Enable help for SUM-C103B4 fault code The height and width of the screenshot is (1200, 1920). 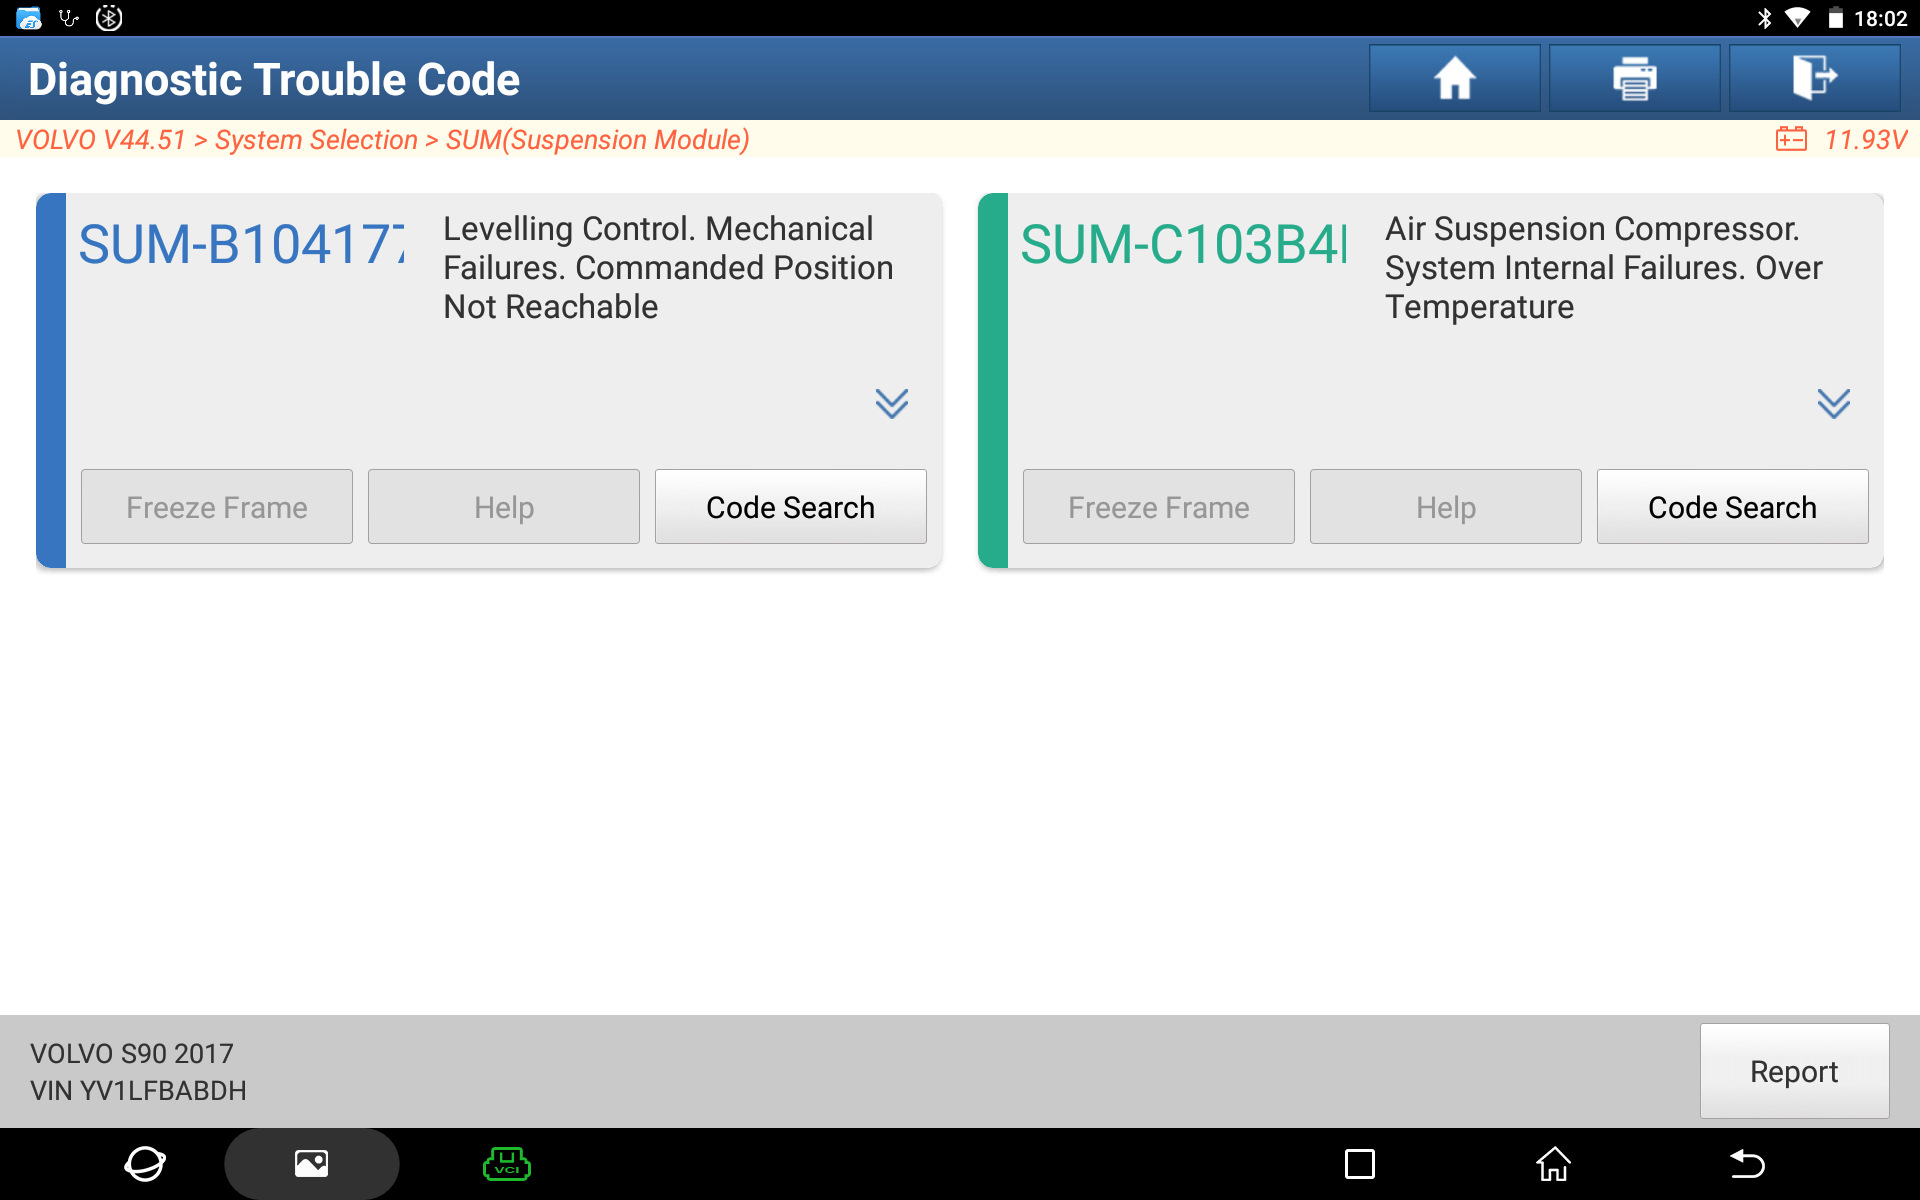point(1446,507)
